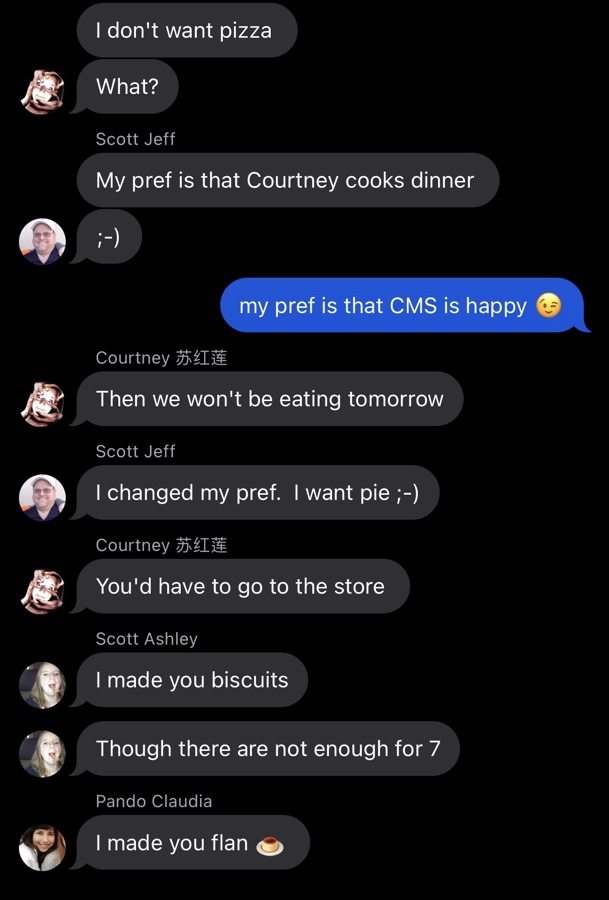
Task: Tap Pando Claudia's avatar beside flan message
Action: click(x=42, y=847)
